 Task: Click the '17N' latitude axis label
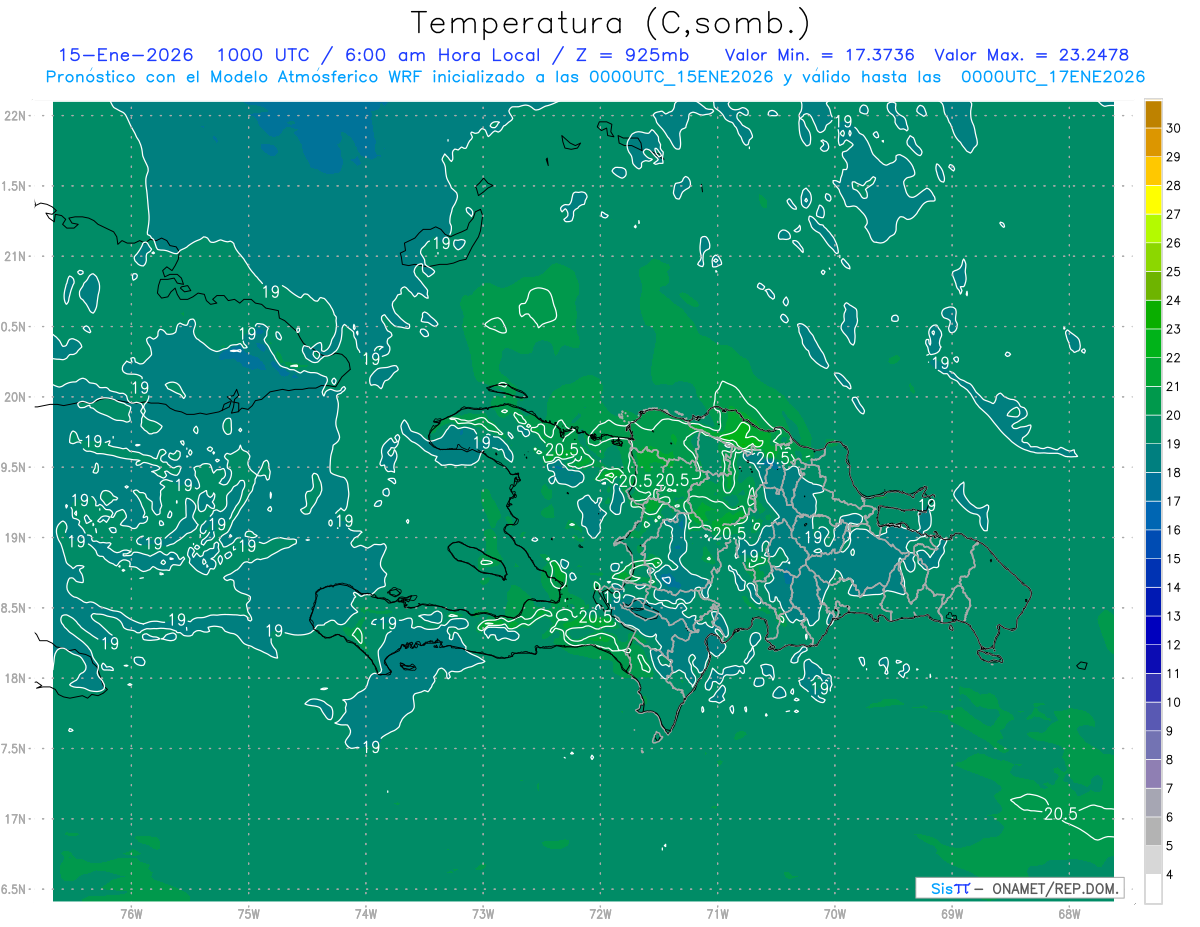[x=16, y=819]
